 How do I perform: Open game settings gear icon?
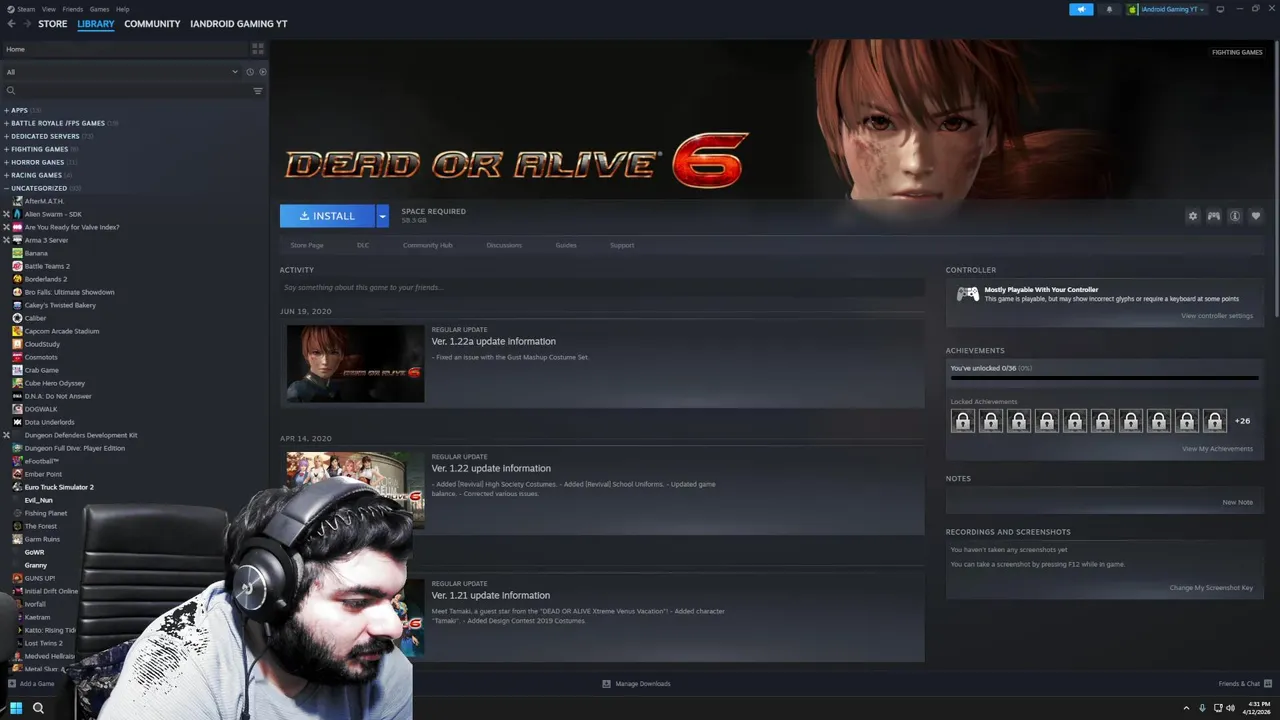[1192, 216]
